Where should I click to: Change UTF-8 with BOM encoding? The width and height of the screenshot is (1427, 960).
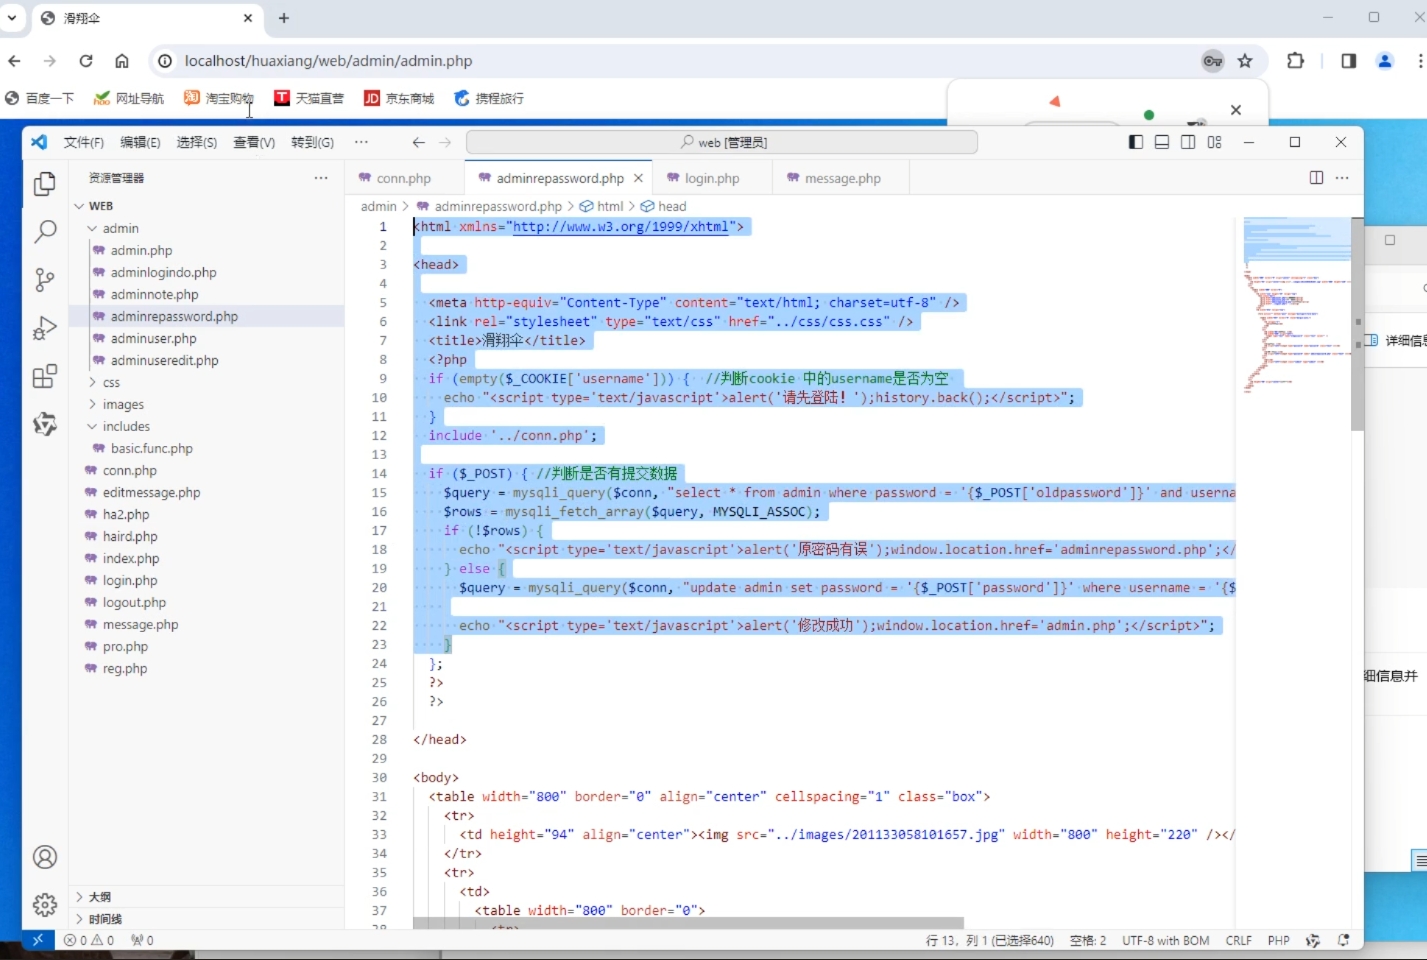[1165, 940]
